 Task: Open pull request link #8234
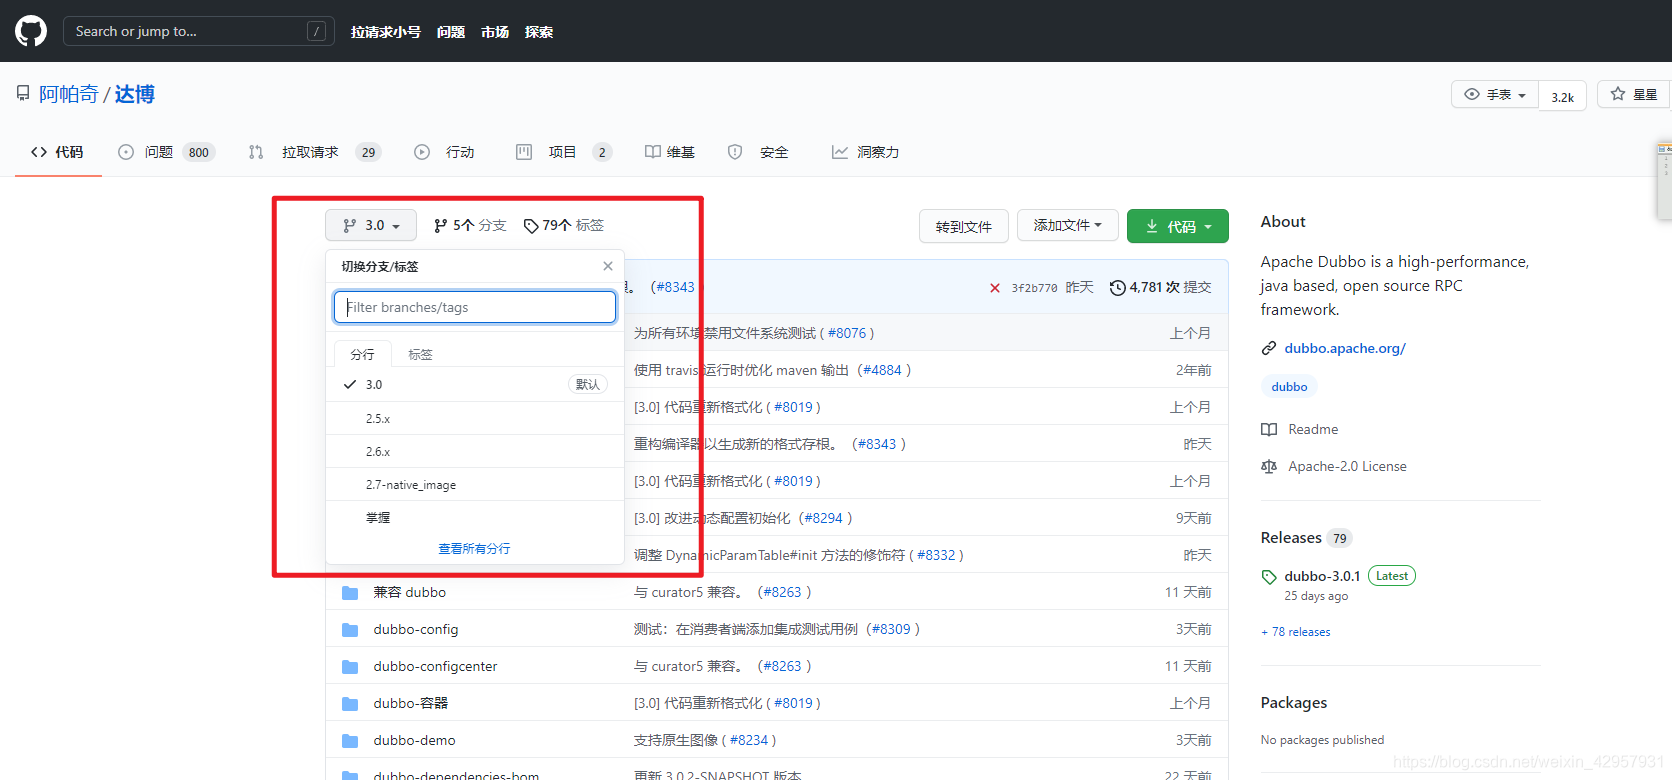pos(749,740)
